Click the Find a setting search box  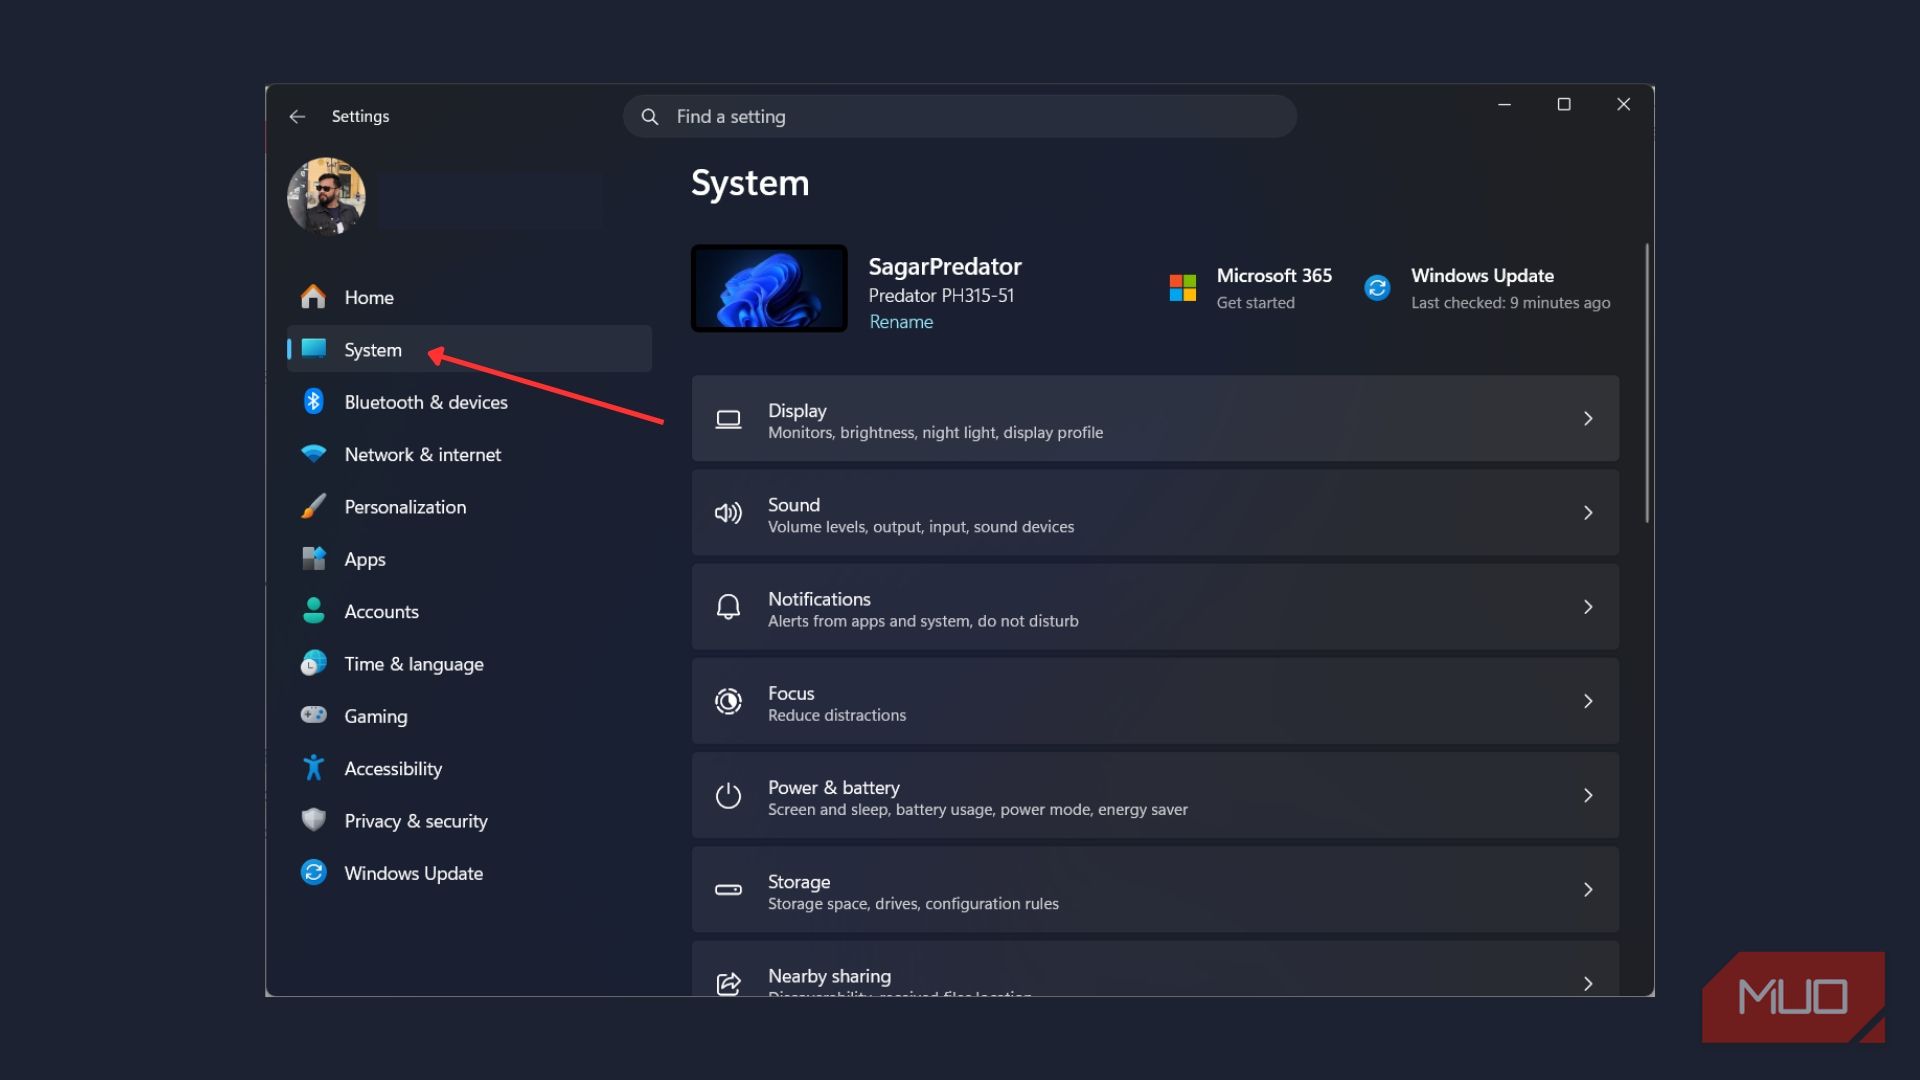pyautogui.click(x=960, y=117)
